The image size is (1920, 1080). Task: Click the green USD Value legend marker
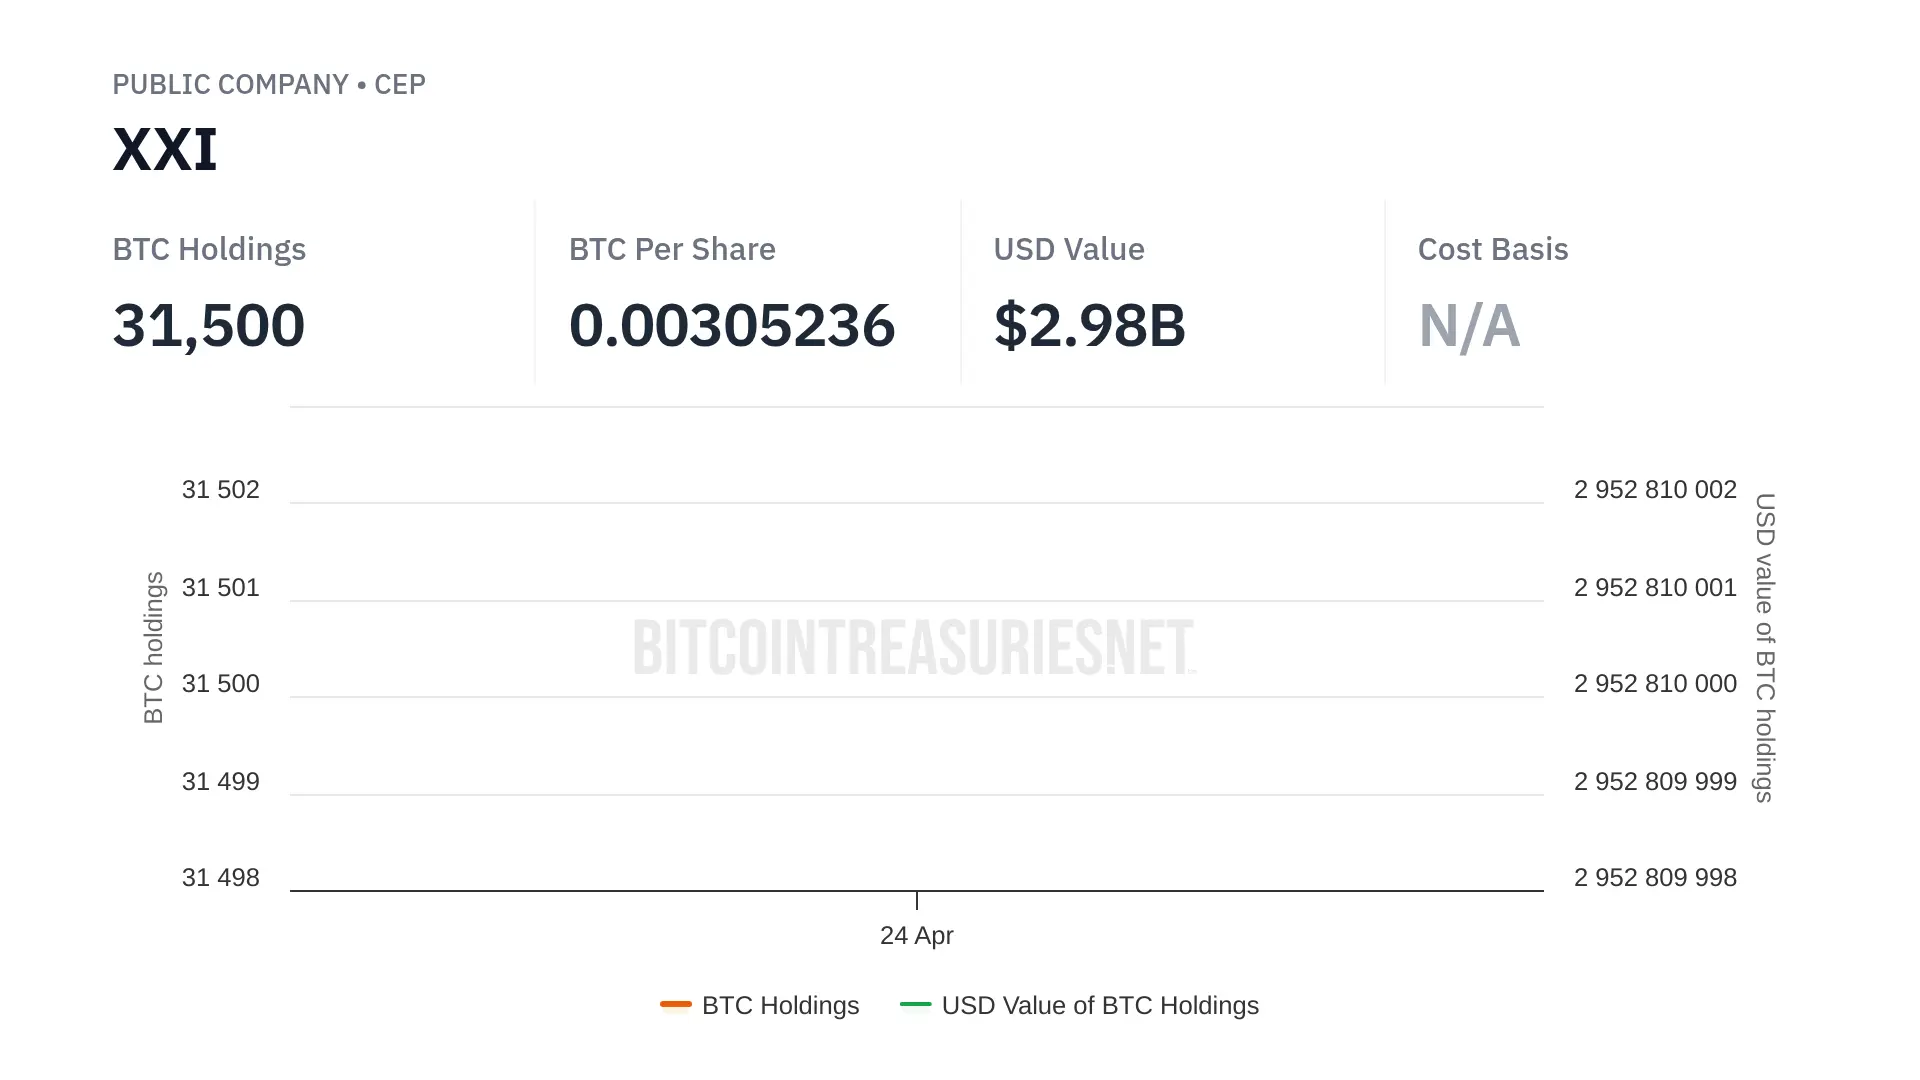915,1004
